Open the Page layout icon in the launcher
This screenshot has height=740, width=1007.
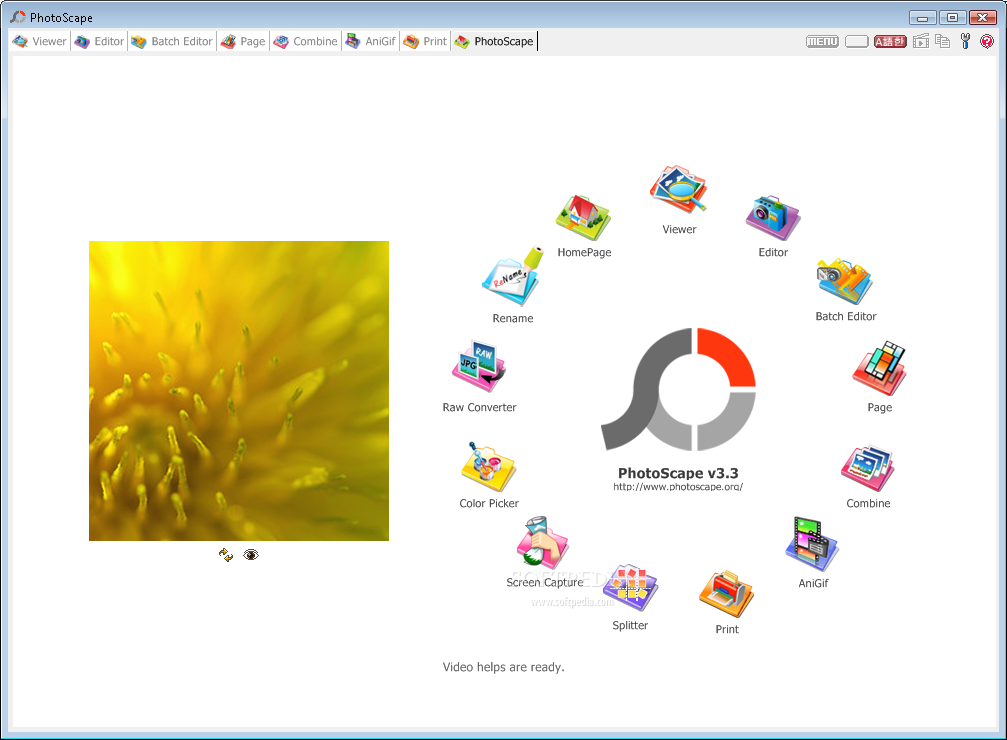coord(879,368)
